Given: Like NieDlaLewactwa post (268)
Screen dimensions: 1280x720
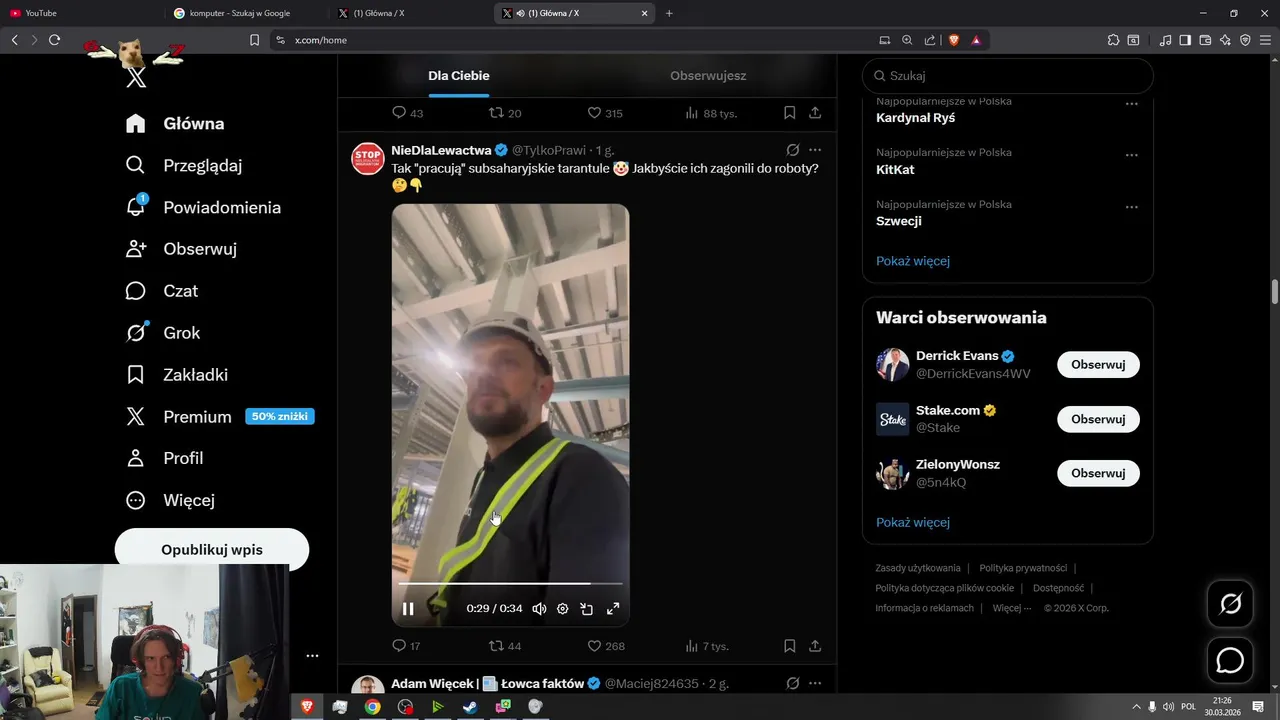Looking at the screenshot, I should [x=606, y=646].
